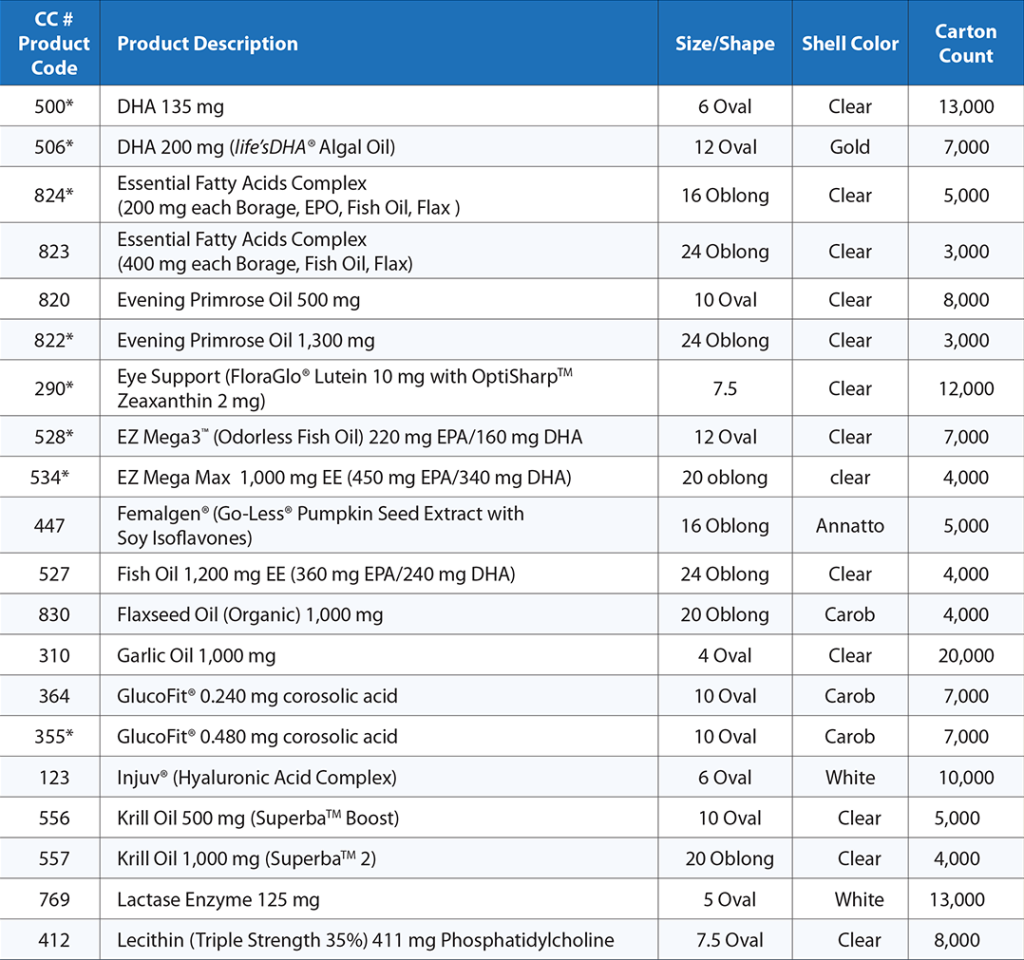Click the Carton Count column header
Image resolution: width=1024 pixels, height=960 pixels.
965,44
